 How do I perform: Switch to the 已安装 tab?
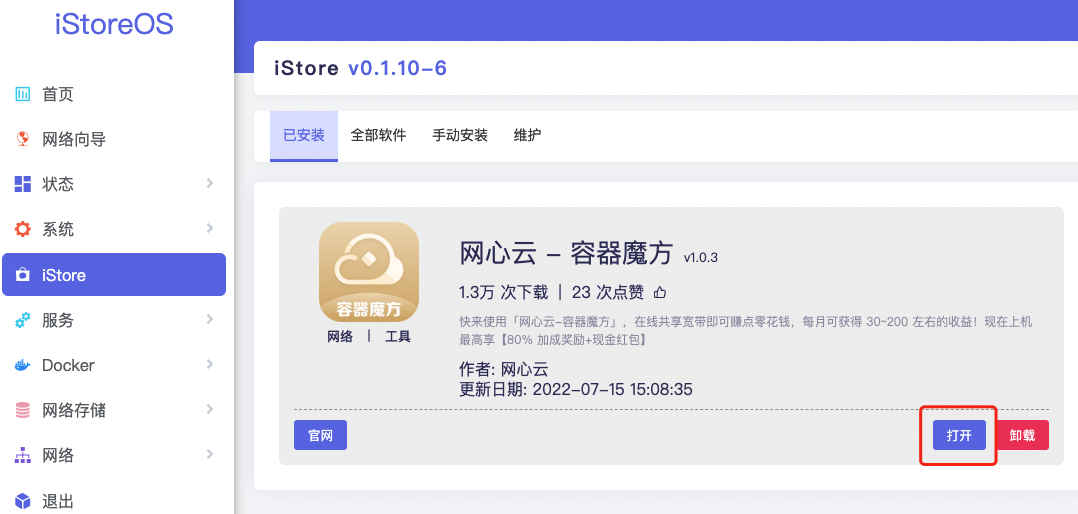pos(304,135)
